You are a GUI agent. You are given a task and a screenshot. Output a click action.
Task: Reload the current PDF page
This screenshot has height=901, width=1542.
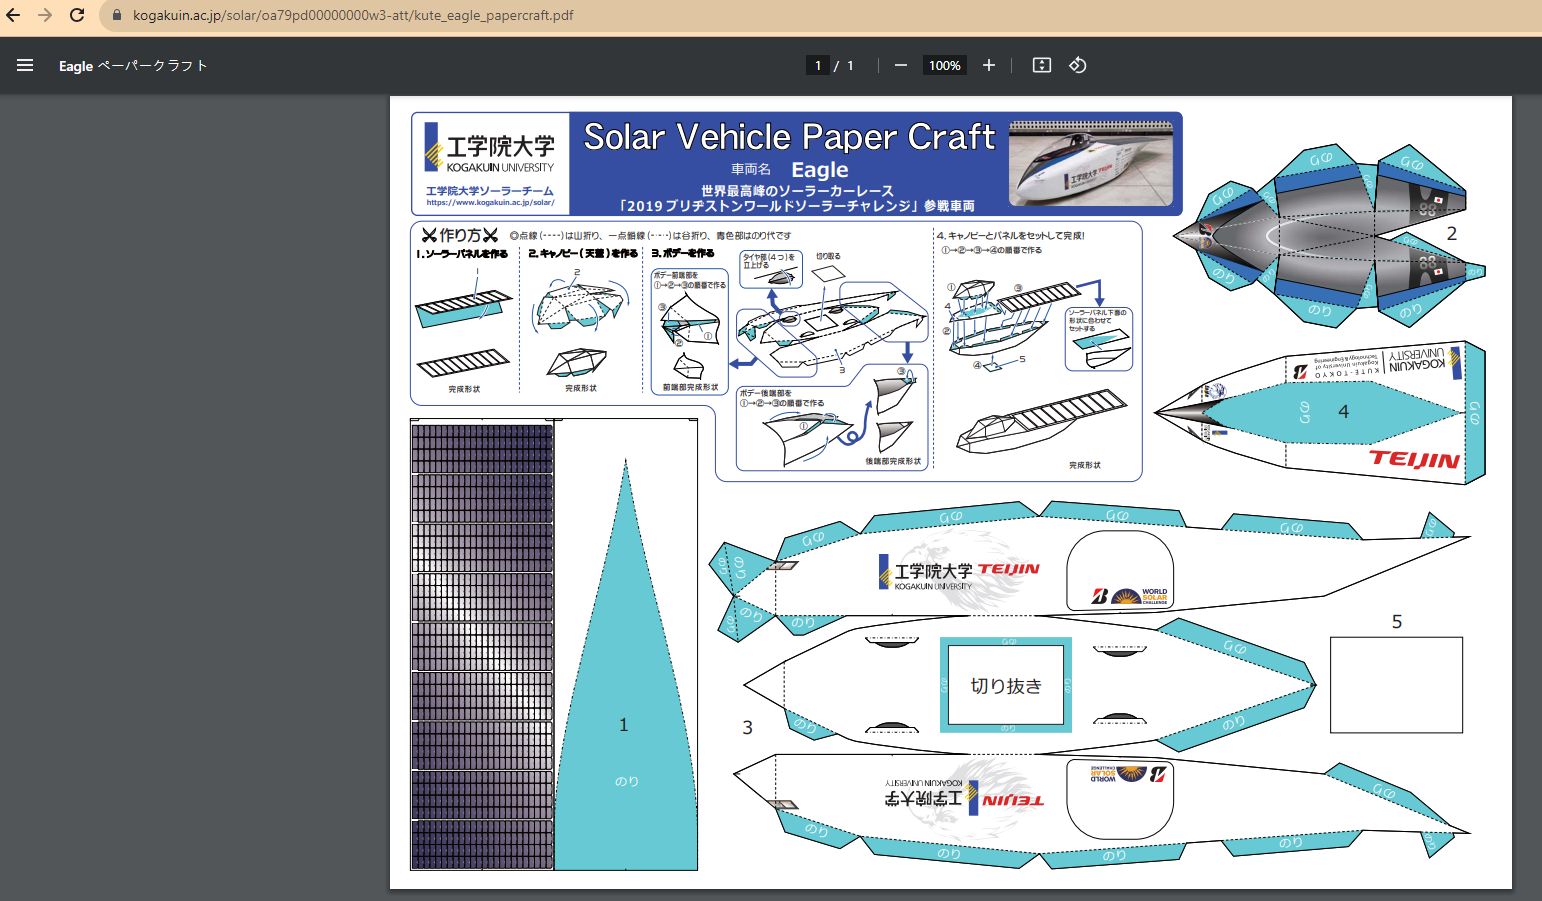[x=77, y=15]
